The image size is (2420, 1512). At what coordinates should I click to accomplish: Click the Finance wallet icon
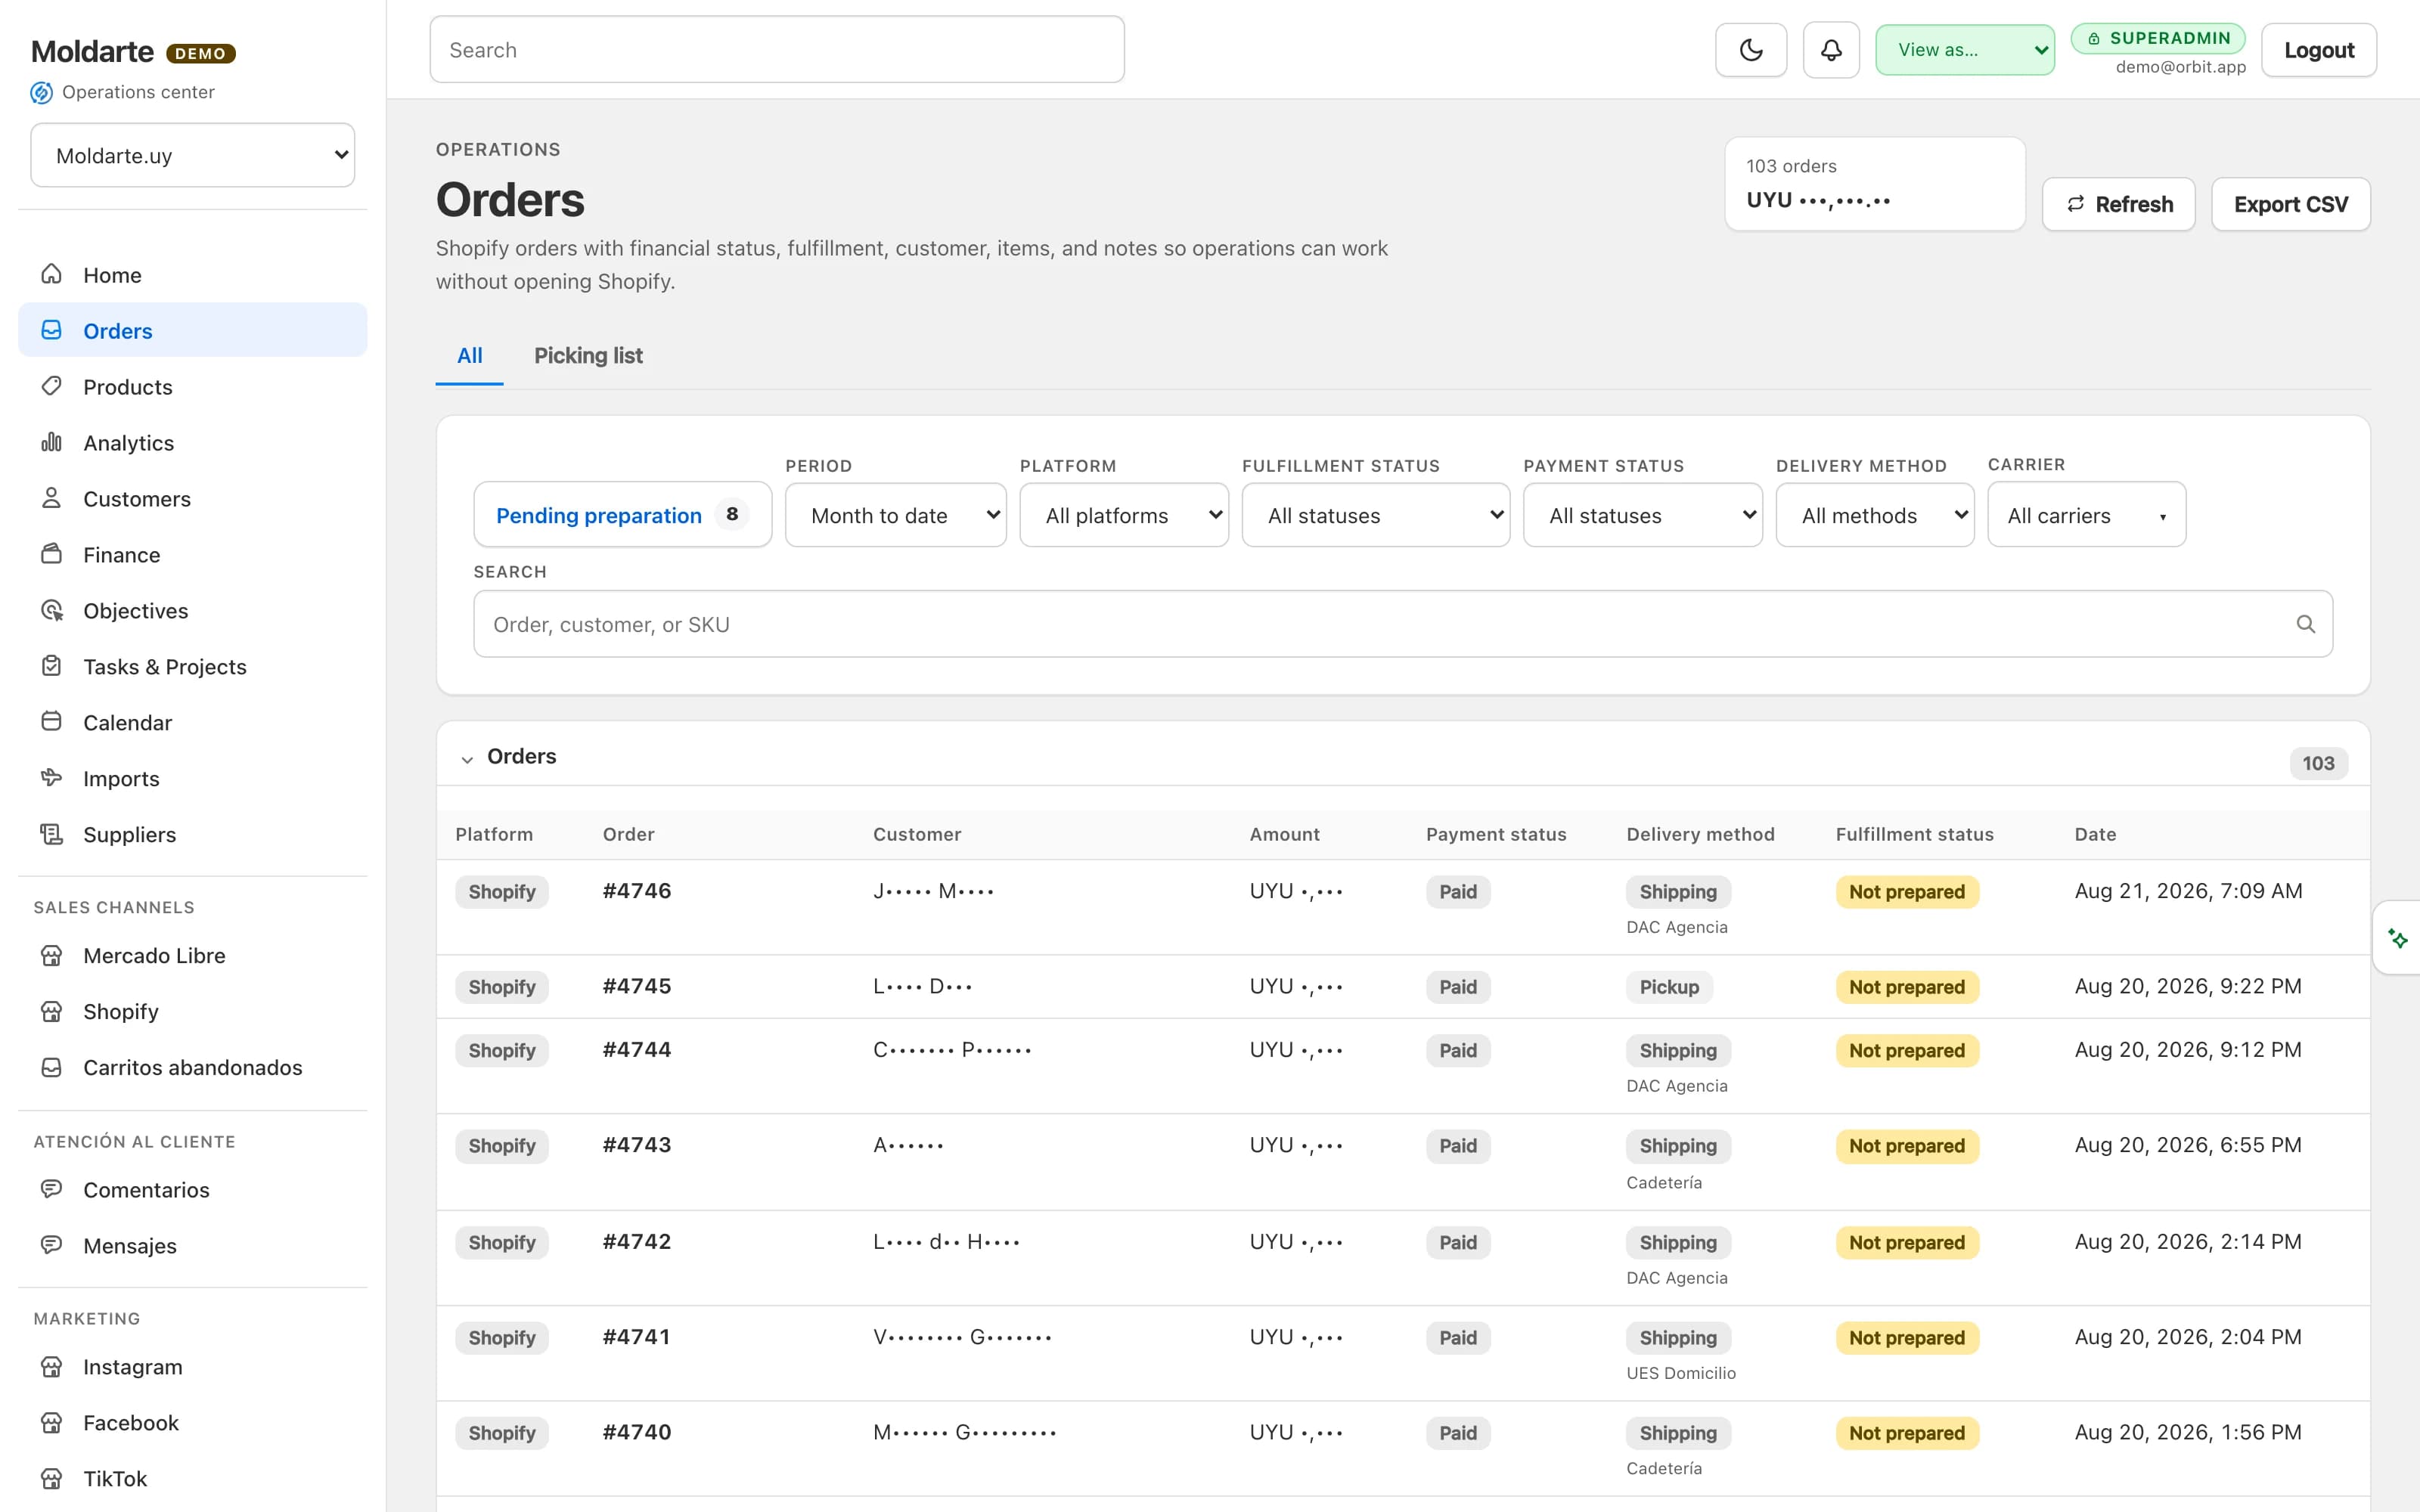tap(51, 554)
